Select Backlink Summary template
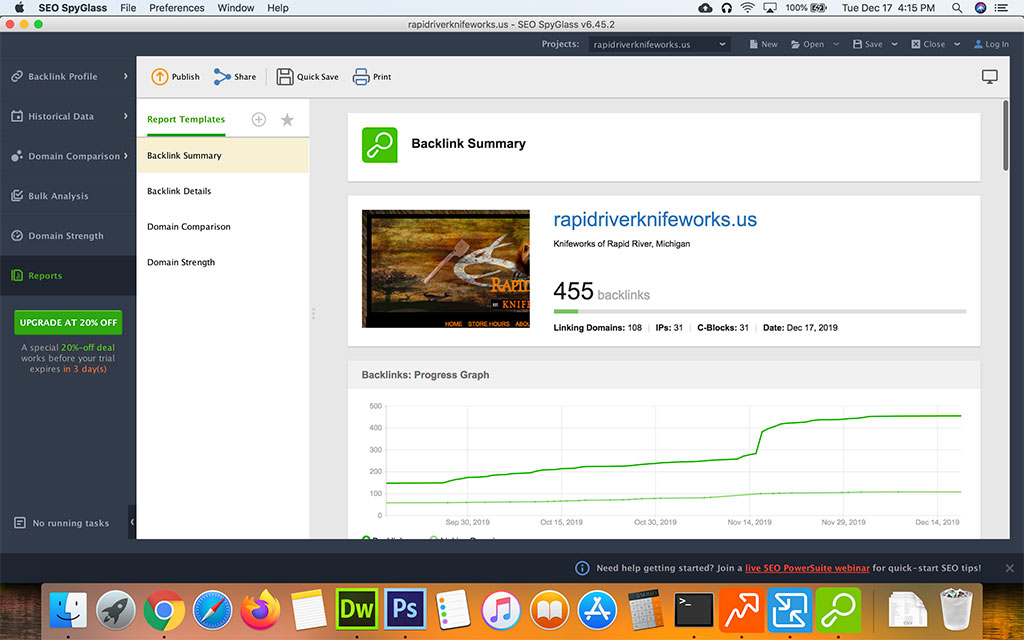This screenshot has height=640, width=1024. tap(223, 155)
